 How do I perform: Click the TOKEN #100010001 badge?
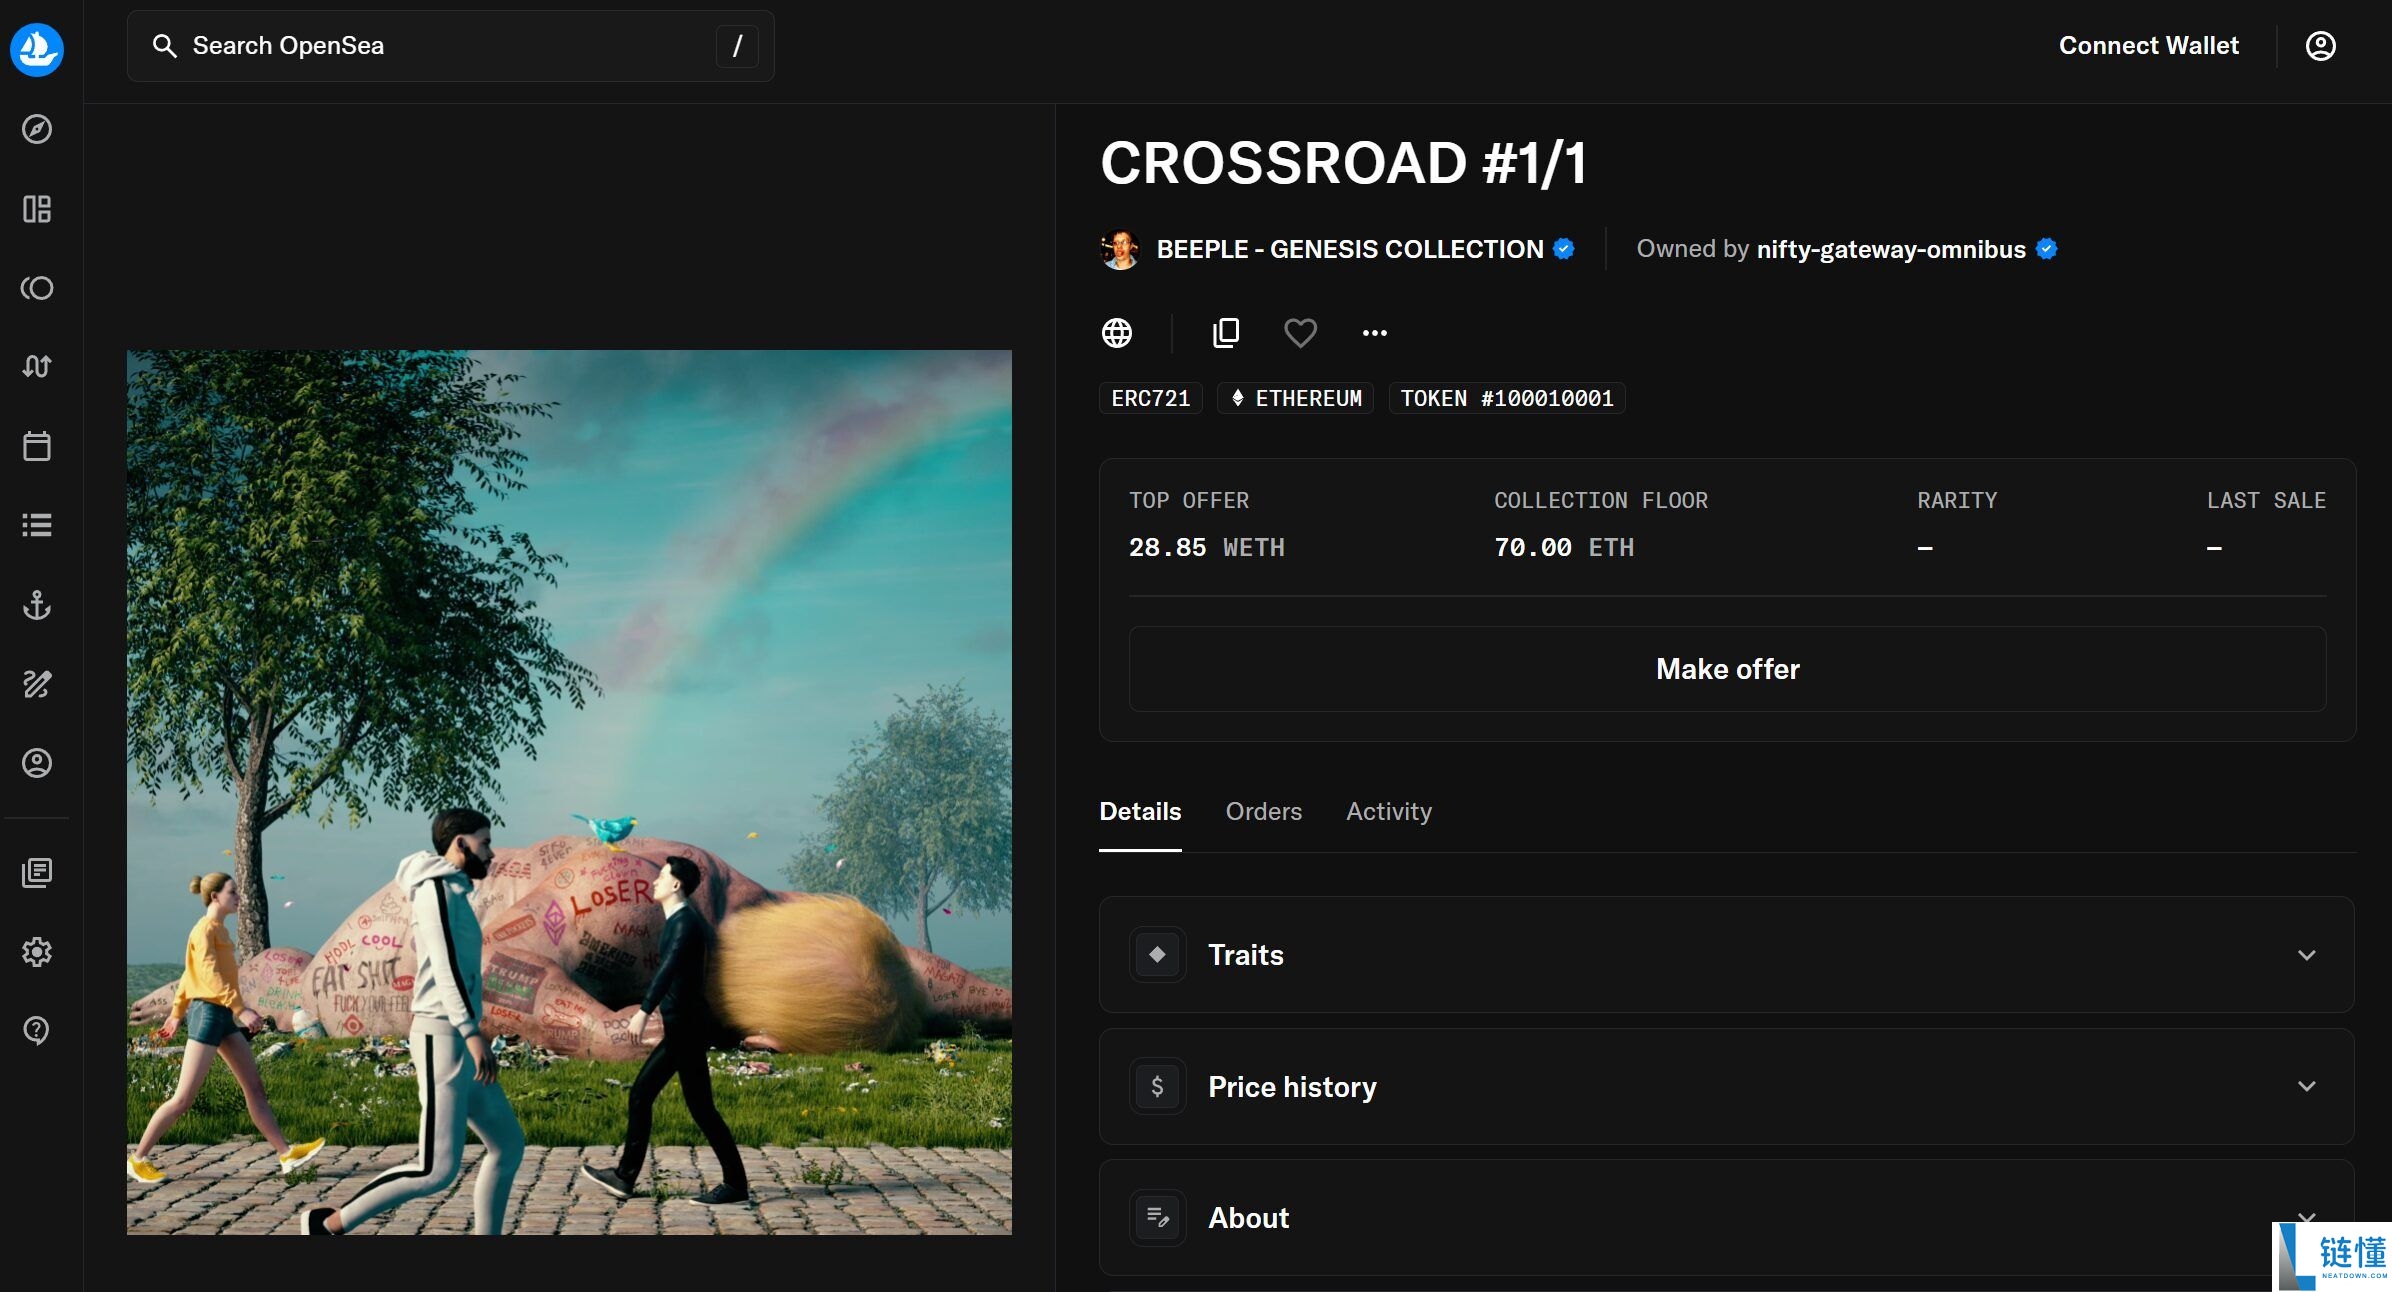coord(1507,398)
